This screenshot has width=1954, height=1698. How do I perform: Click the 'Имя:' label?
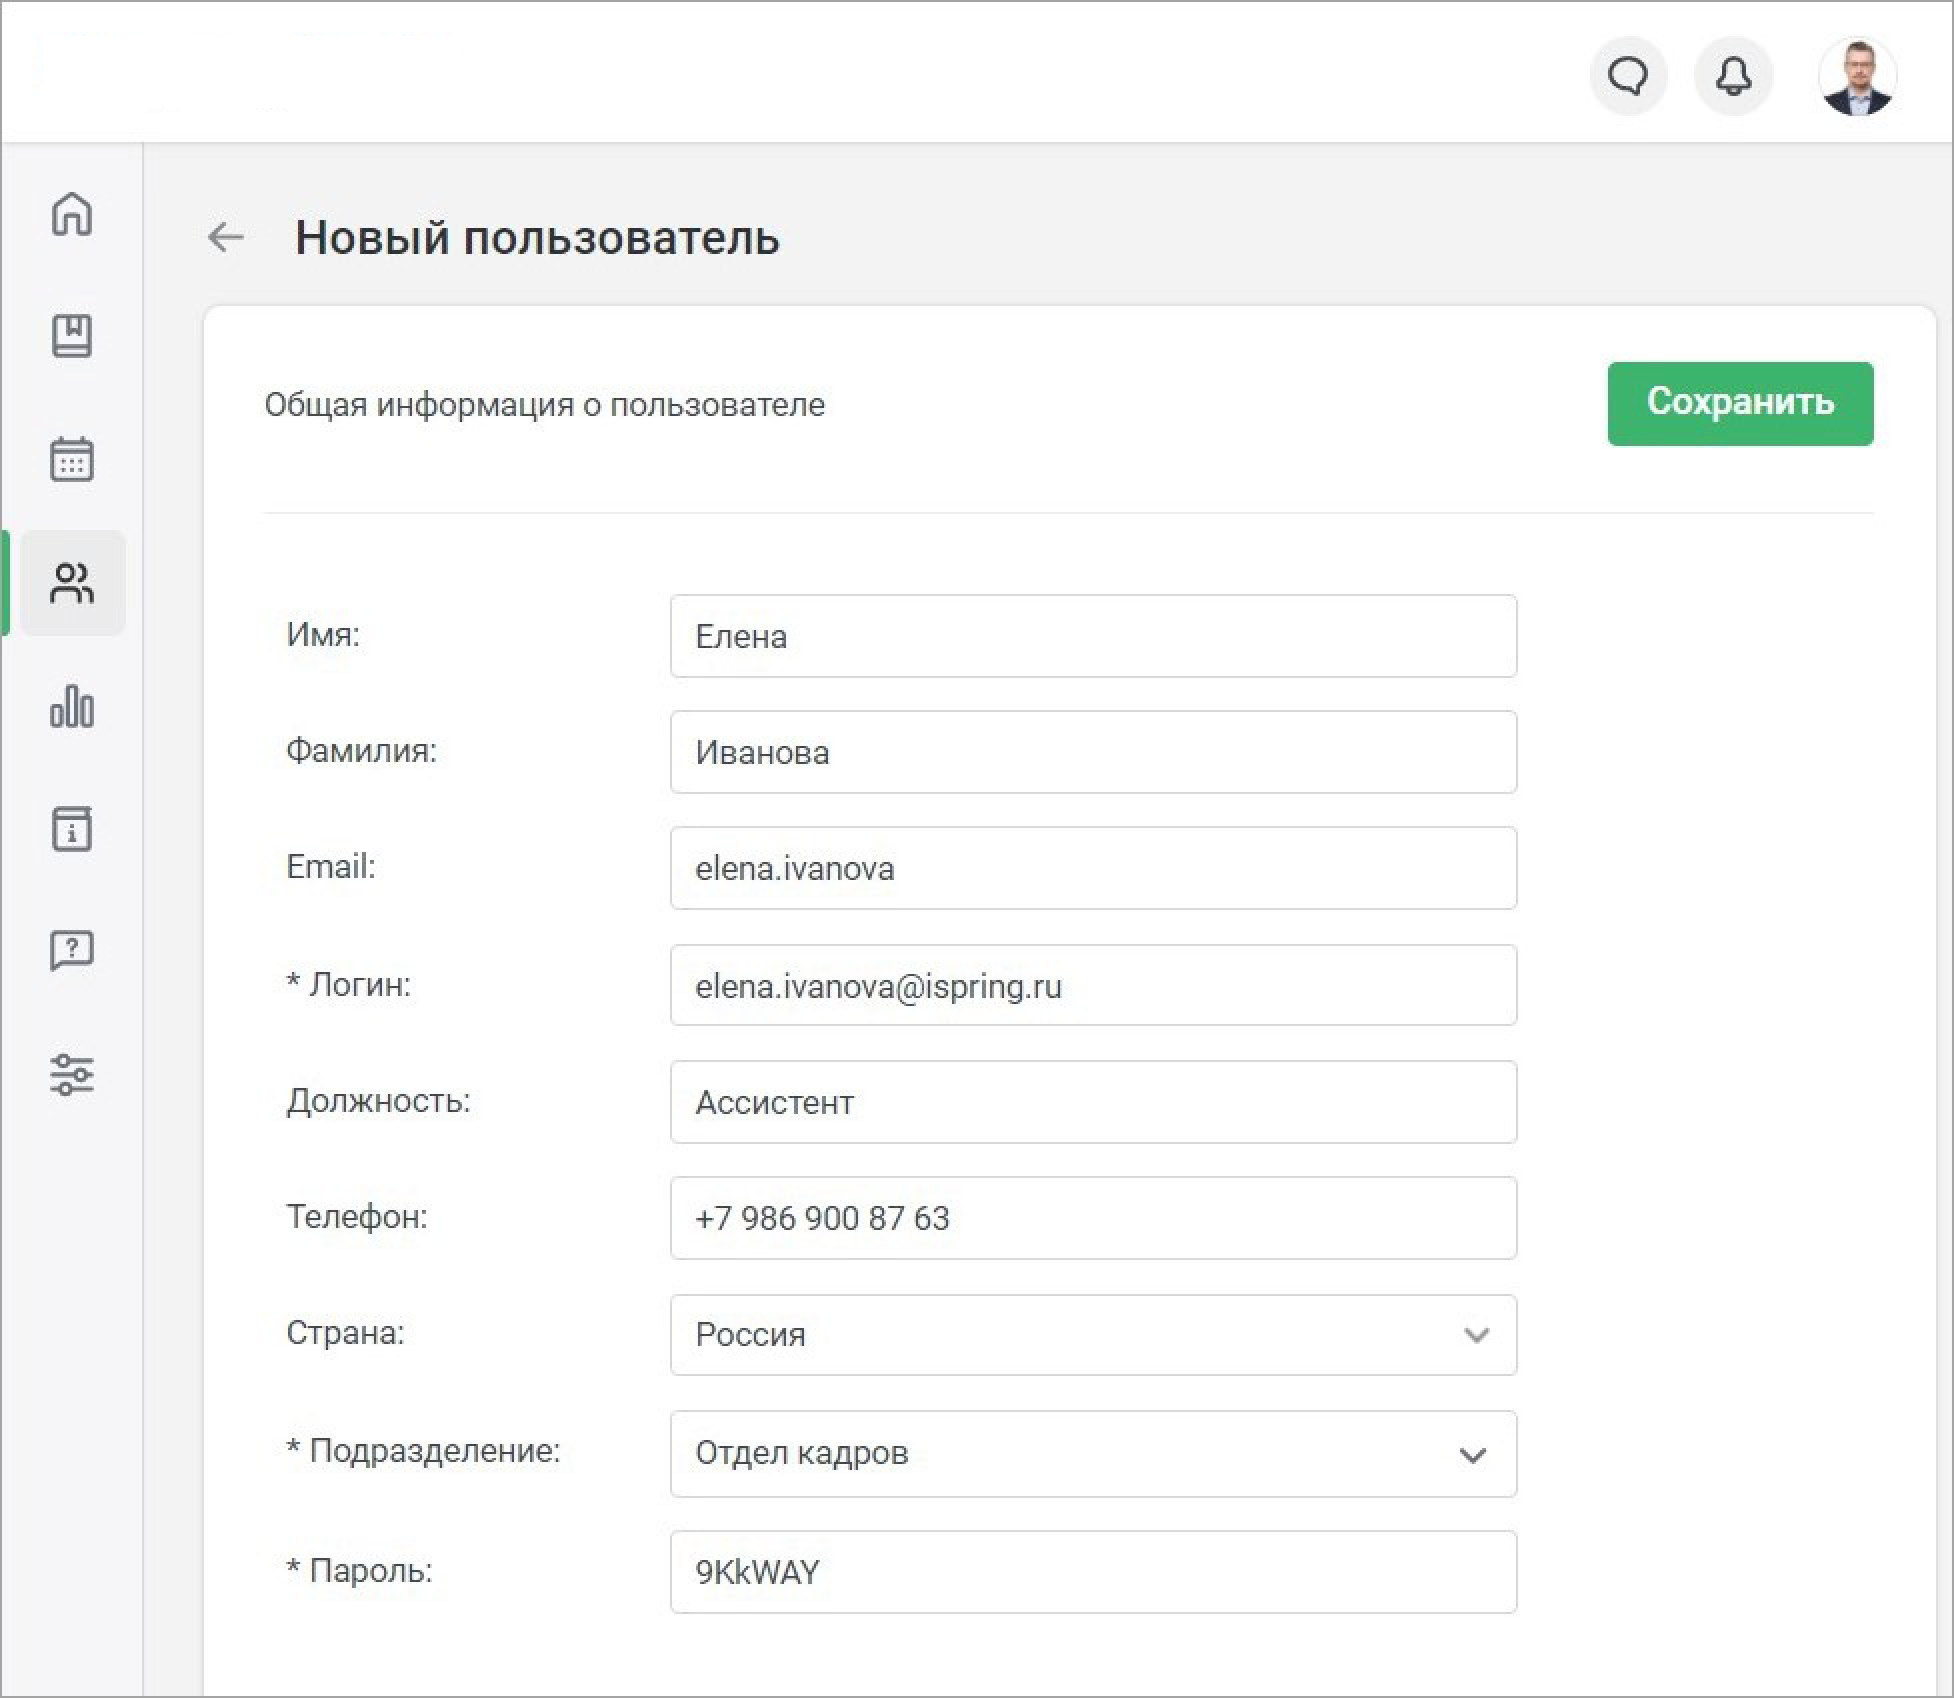323,635
